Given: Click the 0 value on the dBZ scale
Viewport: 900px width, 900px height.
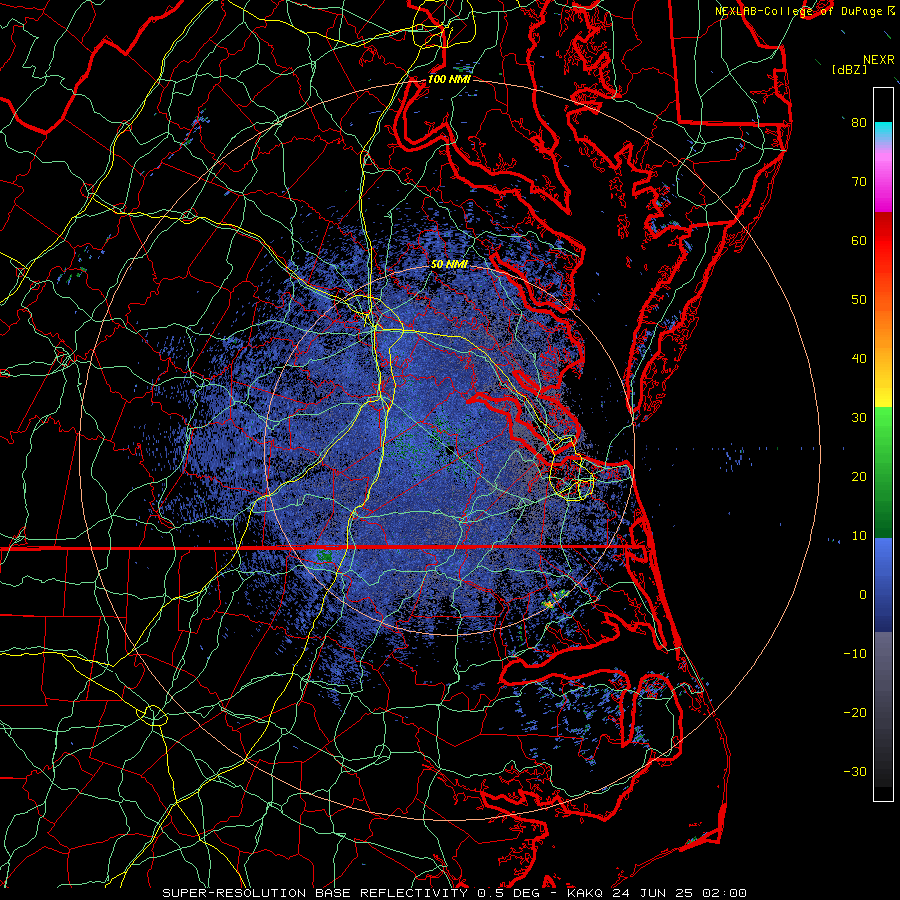Looking at the screenshot, I should click(863, 595).
